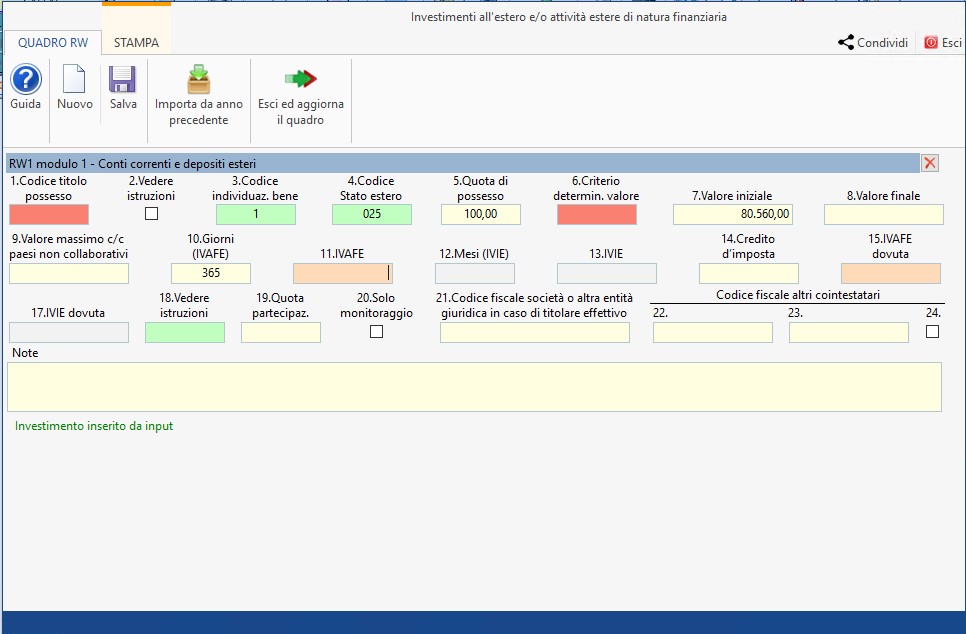Close the RW1 modulo 1 section

point(930,163)
